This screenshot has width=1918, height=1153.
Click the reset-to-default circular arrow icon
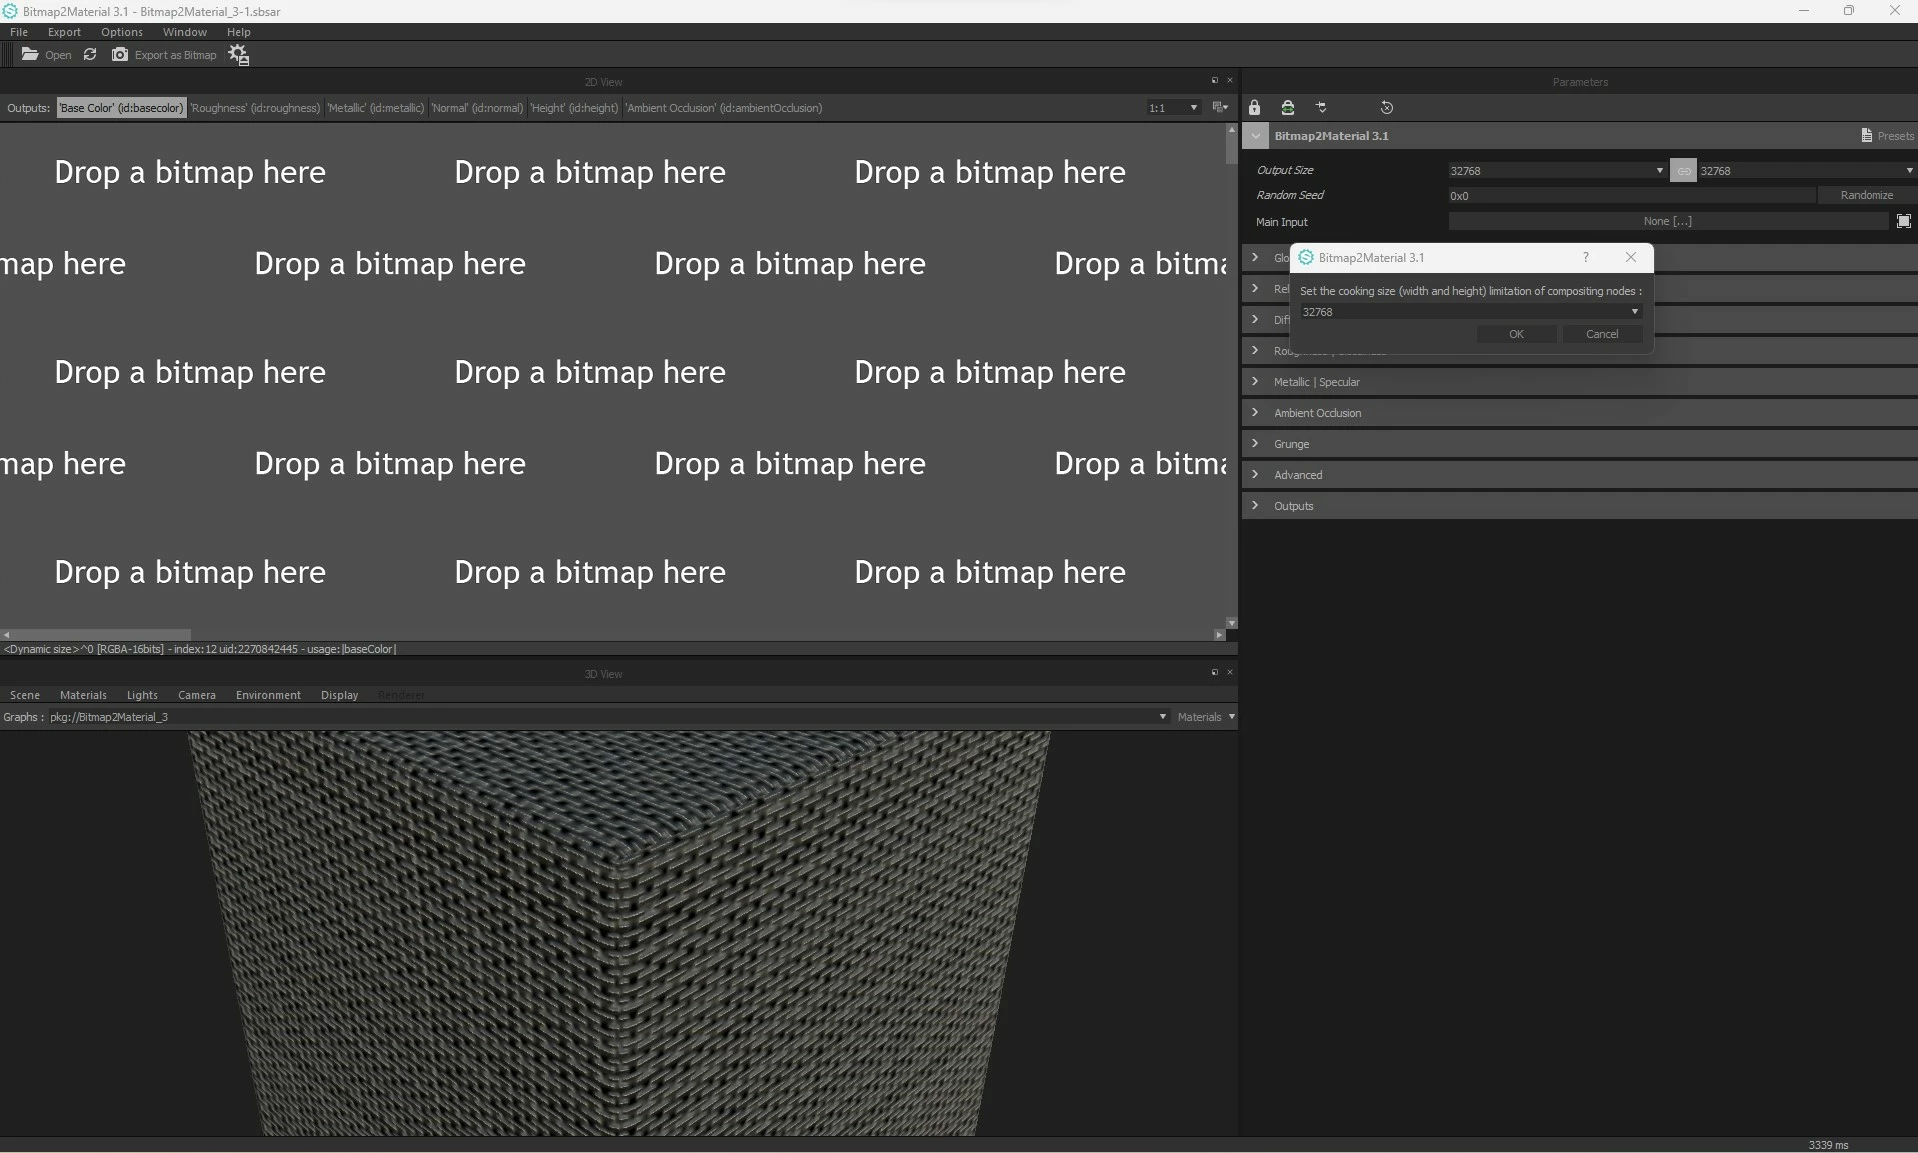1387,107
